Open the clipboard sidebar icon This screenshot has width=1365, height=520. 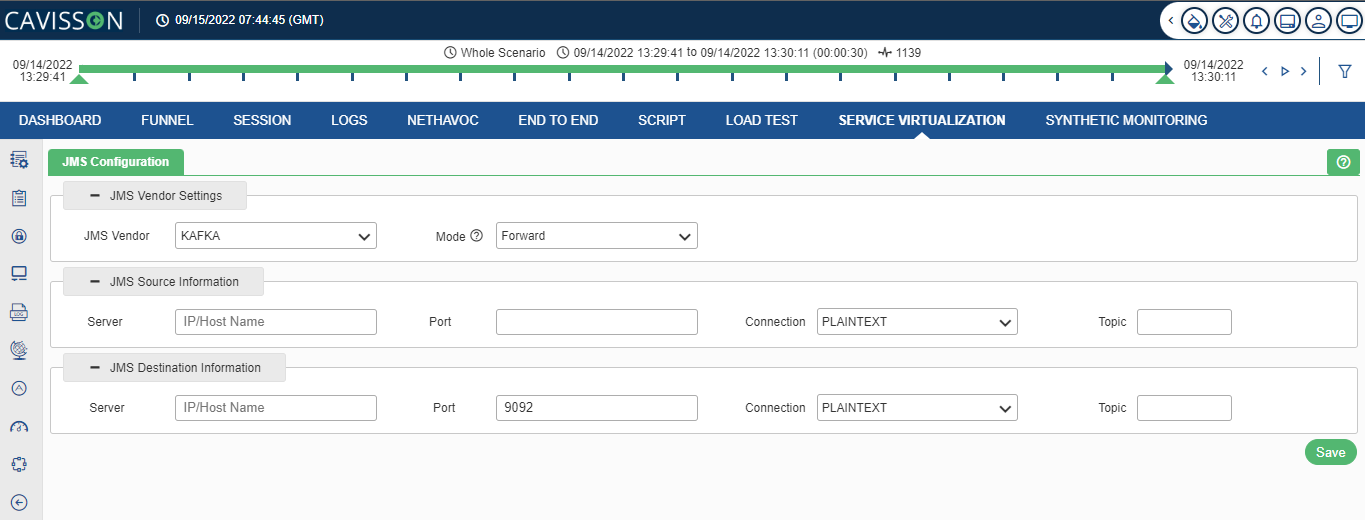point(19,198)
